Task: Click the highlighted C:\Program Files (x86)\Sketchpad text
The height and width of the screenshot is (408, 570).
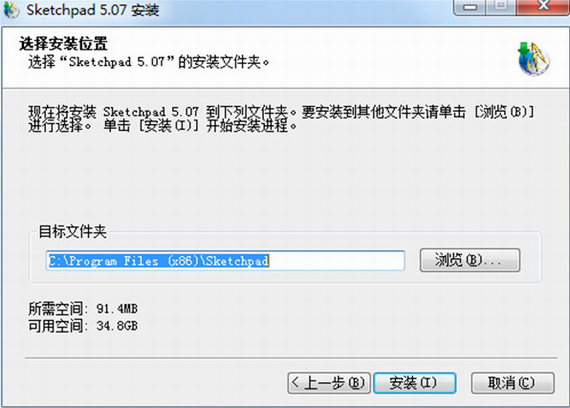Action: pos(158,261)
